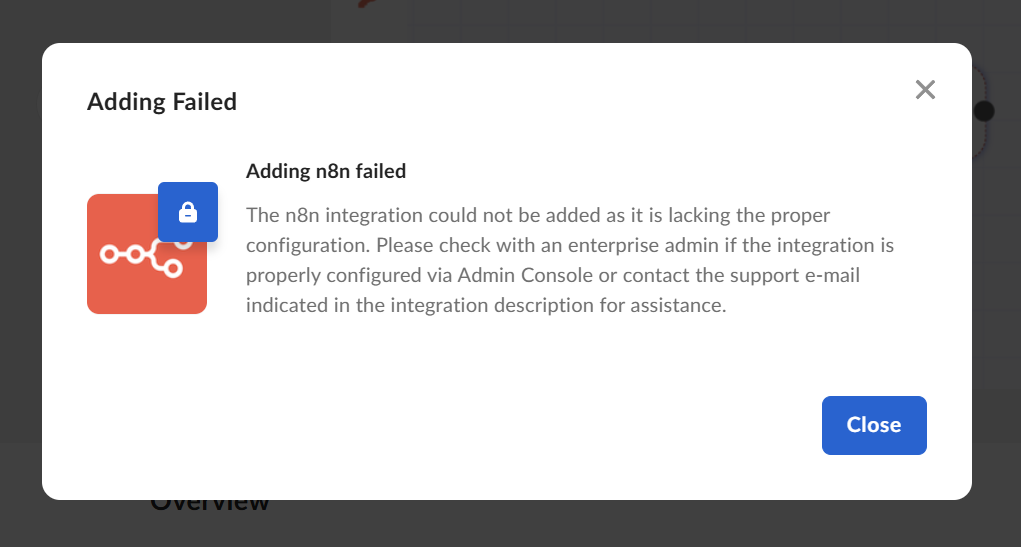
Task: Click the blue Close button
Action: (874, 425)
